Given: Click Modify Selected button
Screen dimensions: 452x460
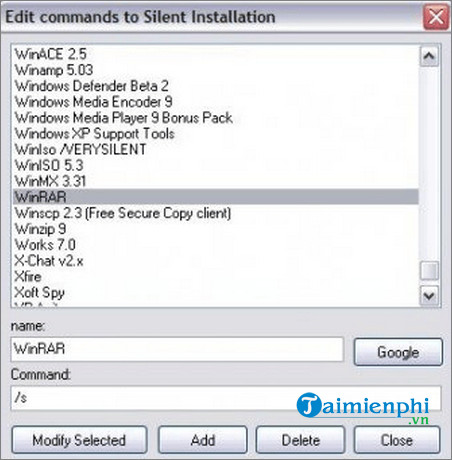Looking at the screenshot, I should click(79, 440).
